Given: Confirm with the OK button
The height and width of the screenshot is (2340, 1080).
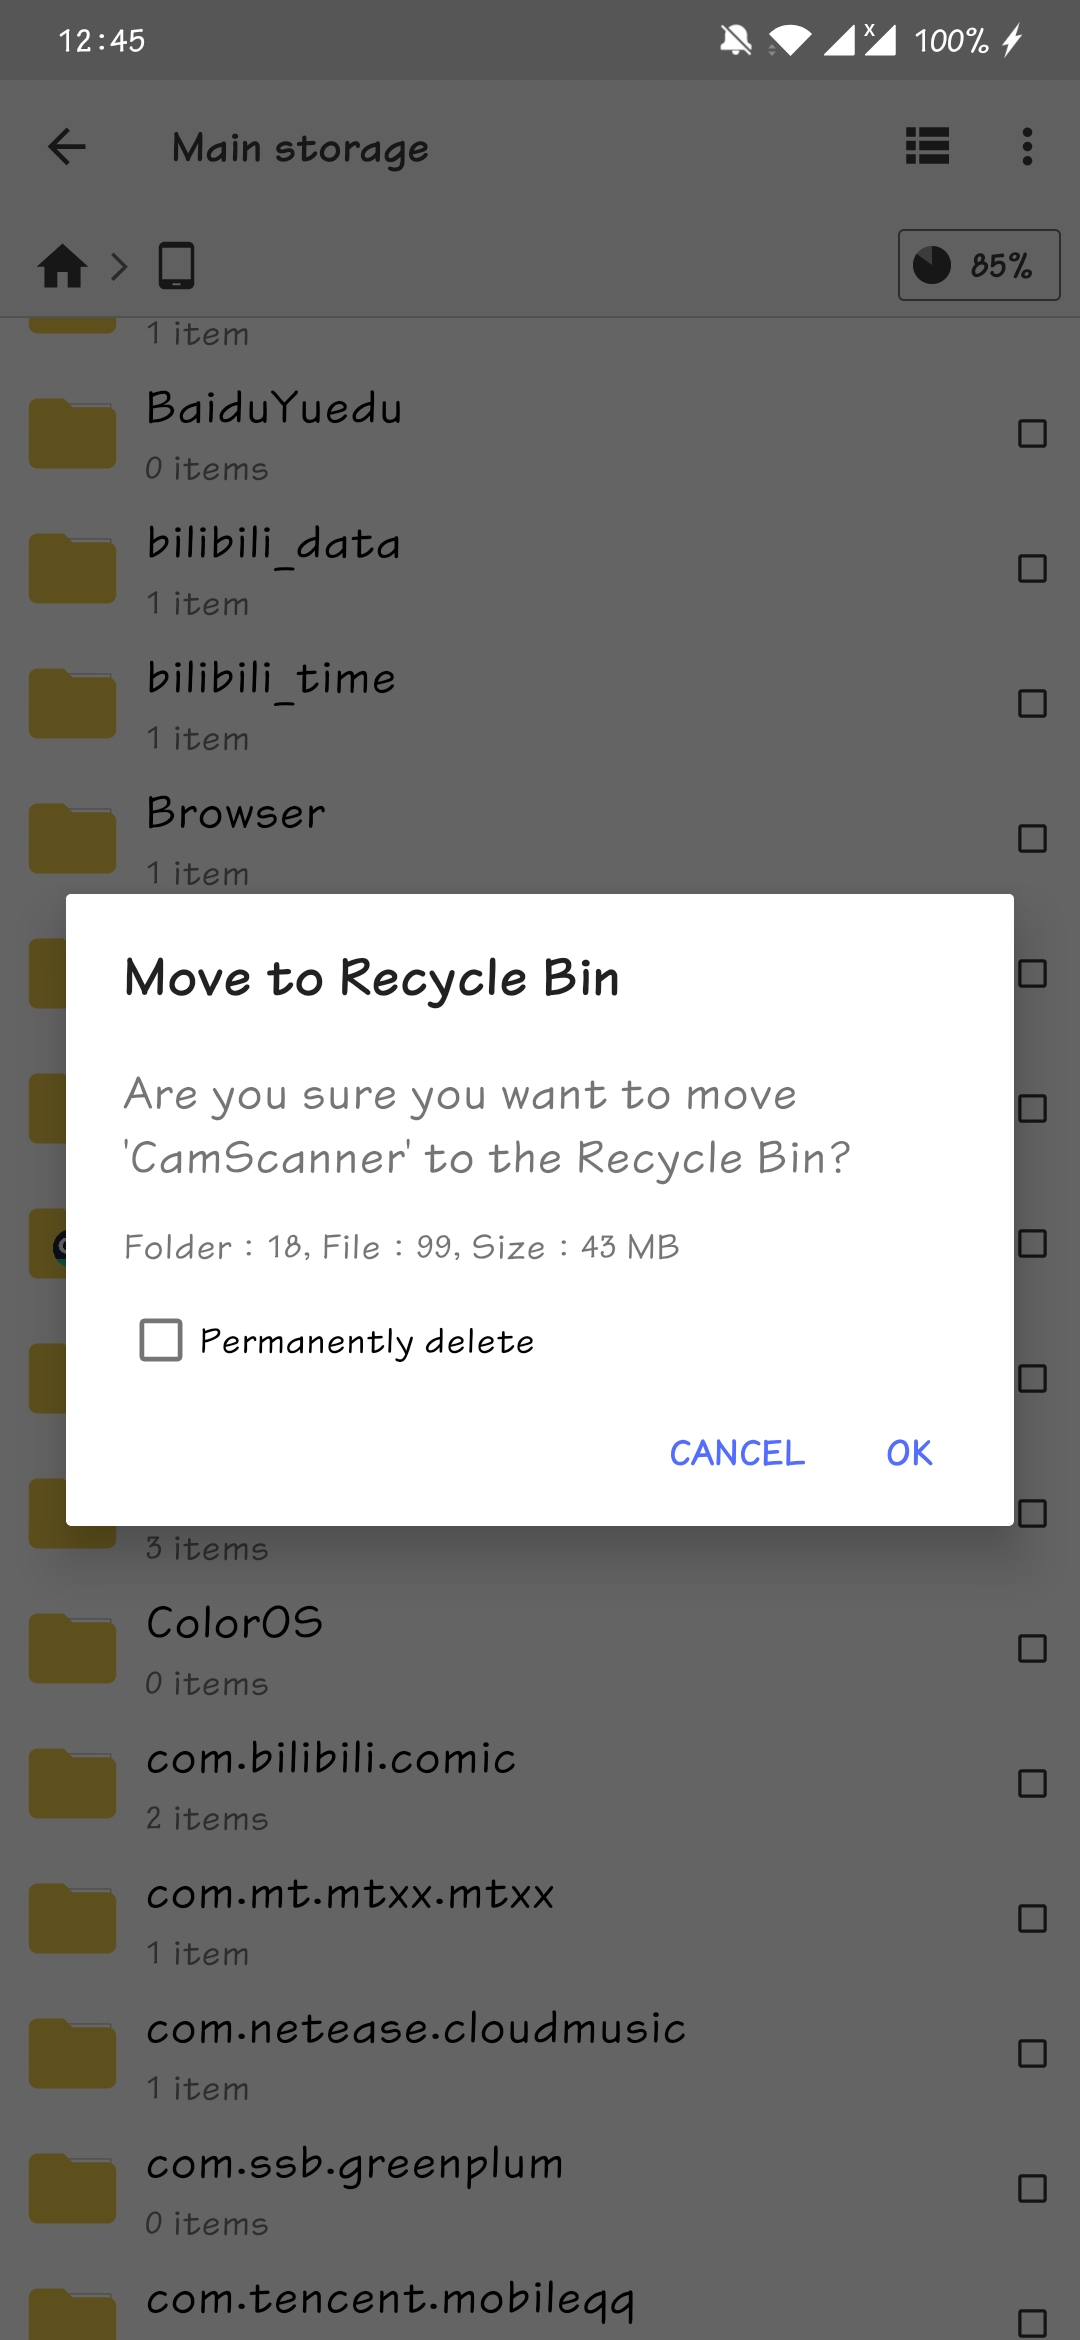Looking at the screenshot, I should (909, 1453).
